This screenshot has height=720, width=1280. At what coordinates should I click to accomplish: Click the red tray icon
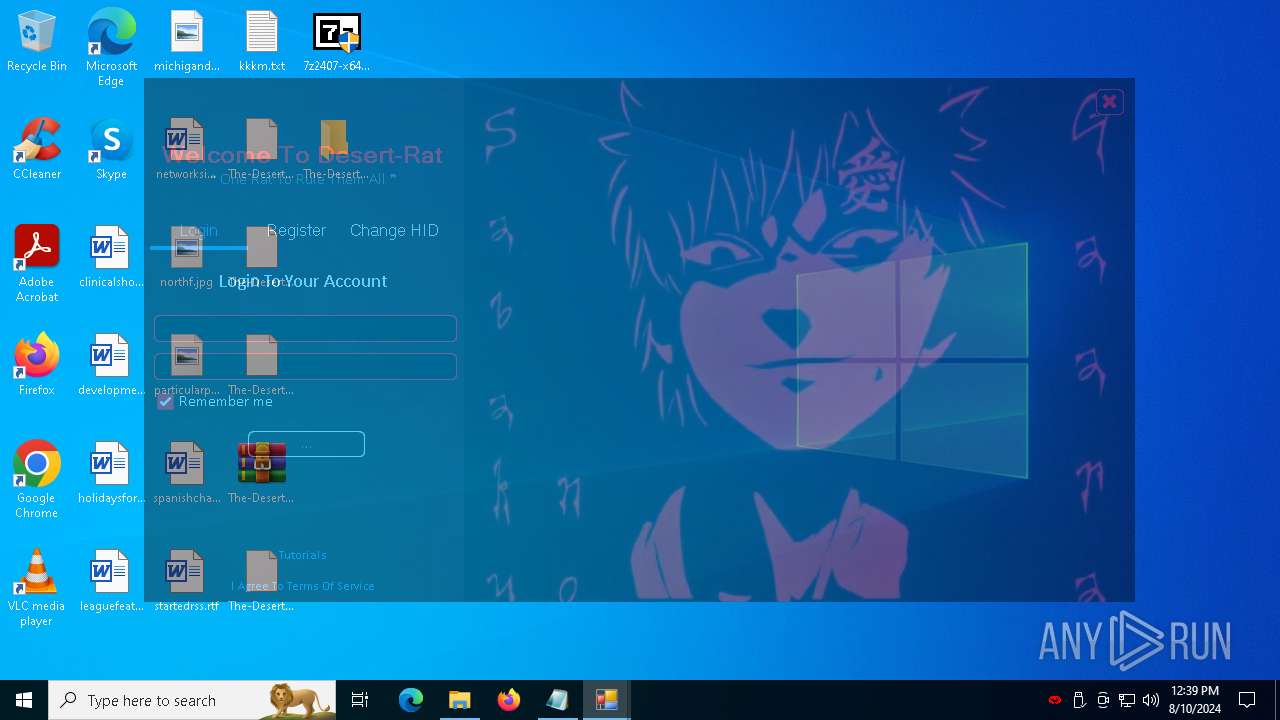(1054, 700)
